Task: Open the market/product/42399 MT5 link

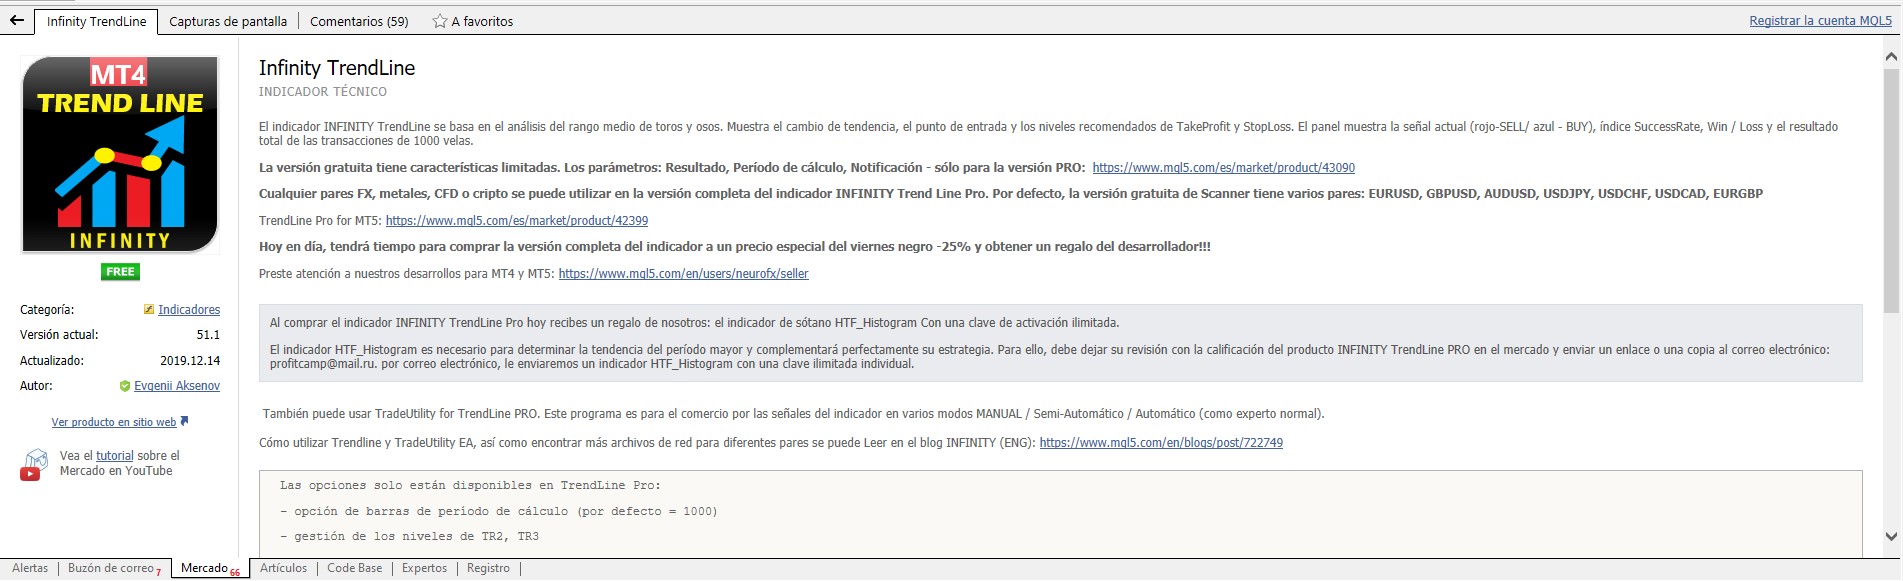Action: pyautogui.click(x=517, y=221)
